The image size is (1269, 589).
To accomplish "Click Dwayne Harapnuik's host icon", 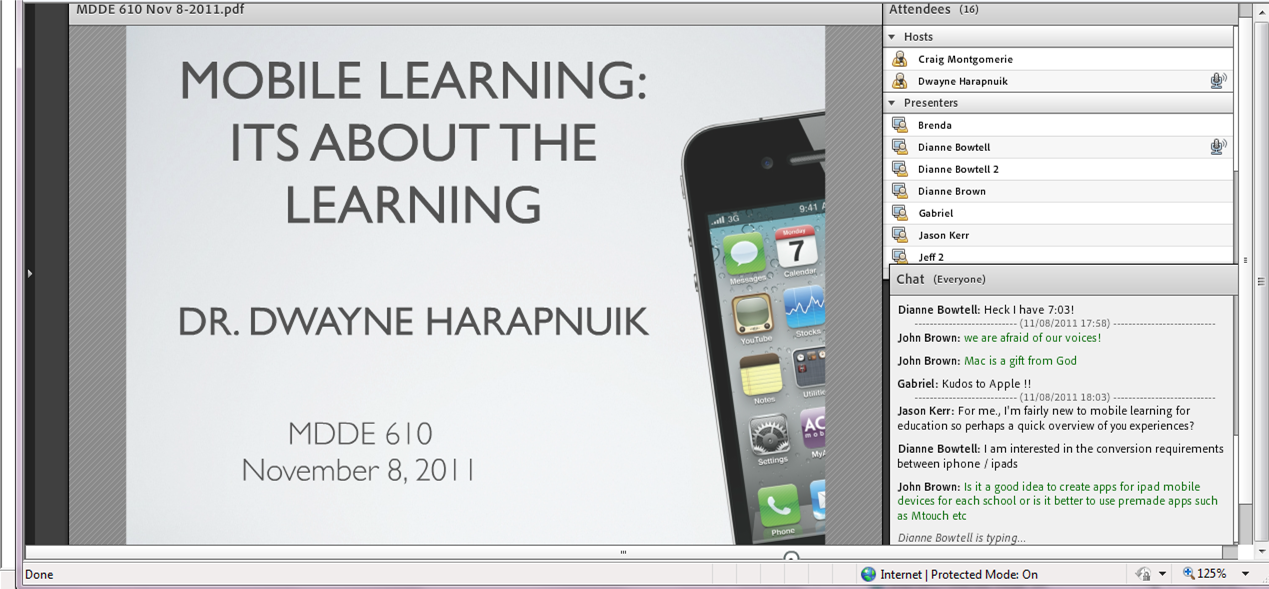I will click(899, 81).
